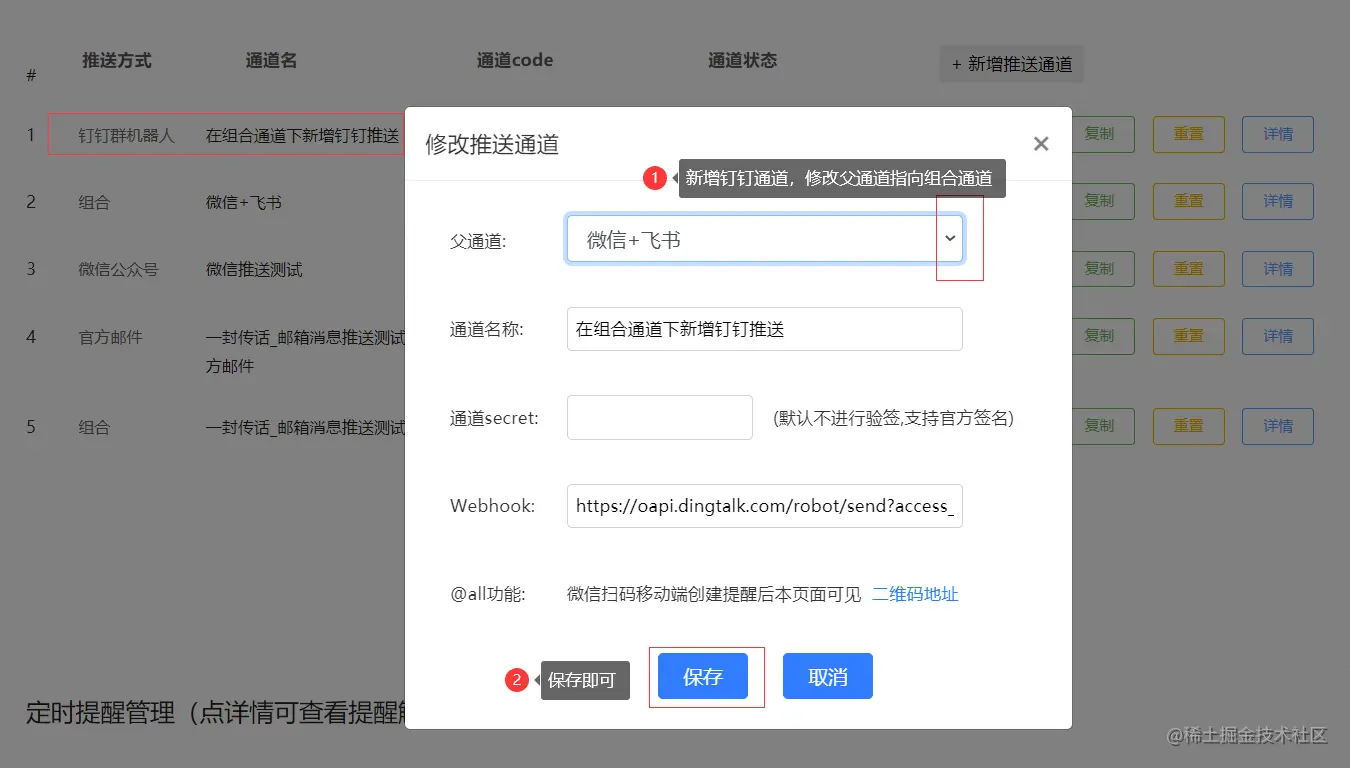Click inside the 通道secret input field

tap(659, 418)
